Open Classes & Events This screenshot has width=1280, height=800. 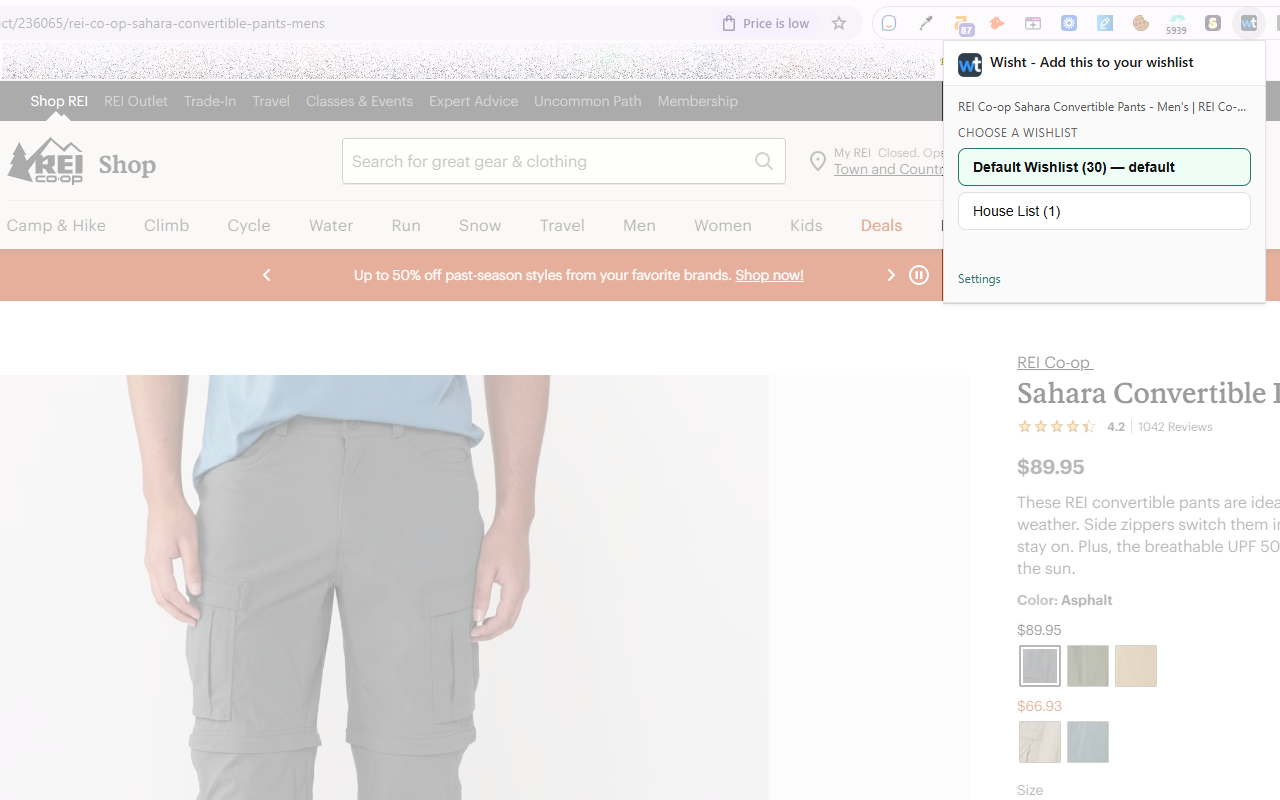tap(359, 101)
